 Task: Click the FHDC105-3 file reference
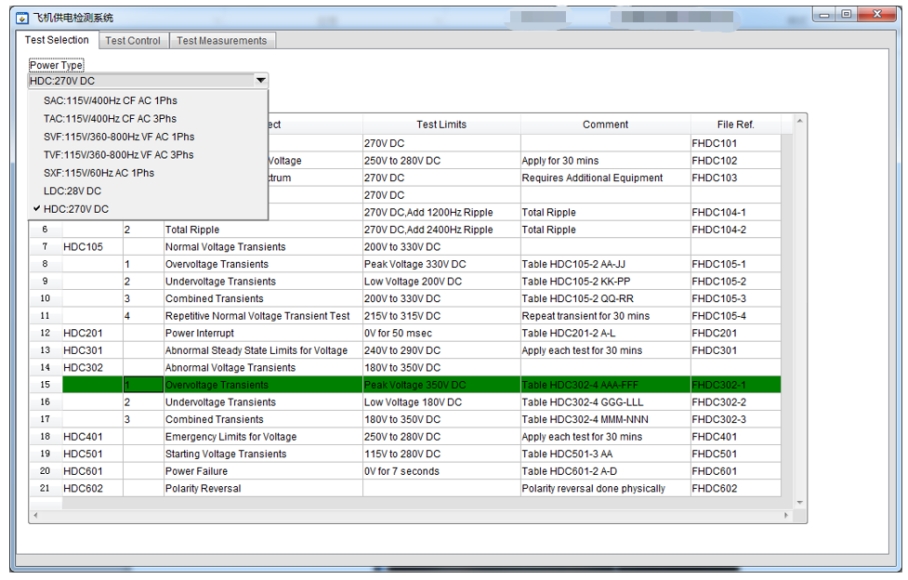point(735,299)
